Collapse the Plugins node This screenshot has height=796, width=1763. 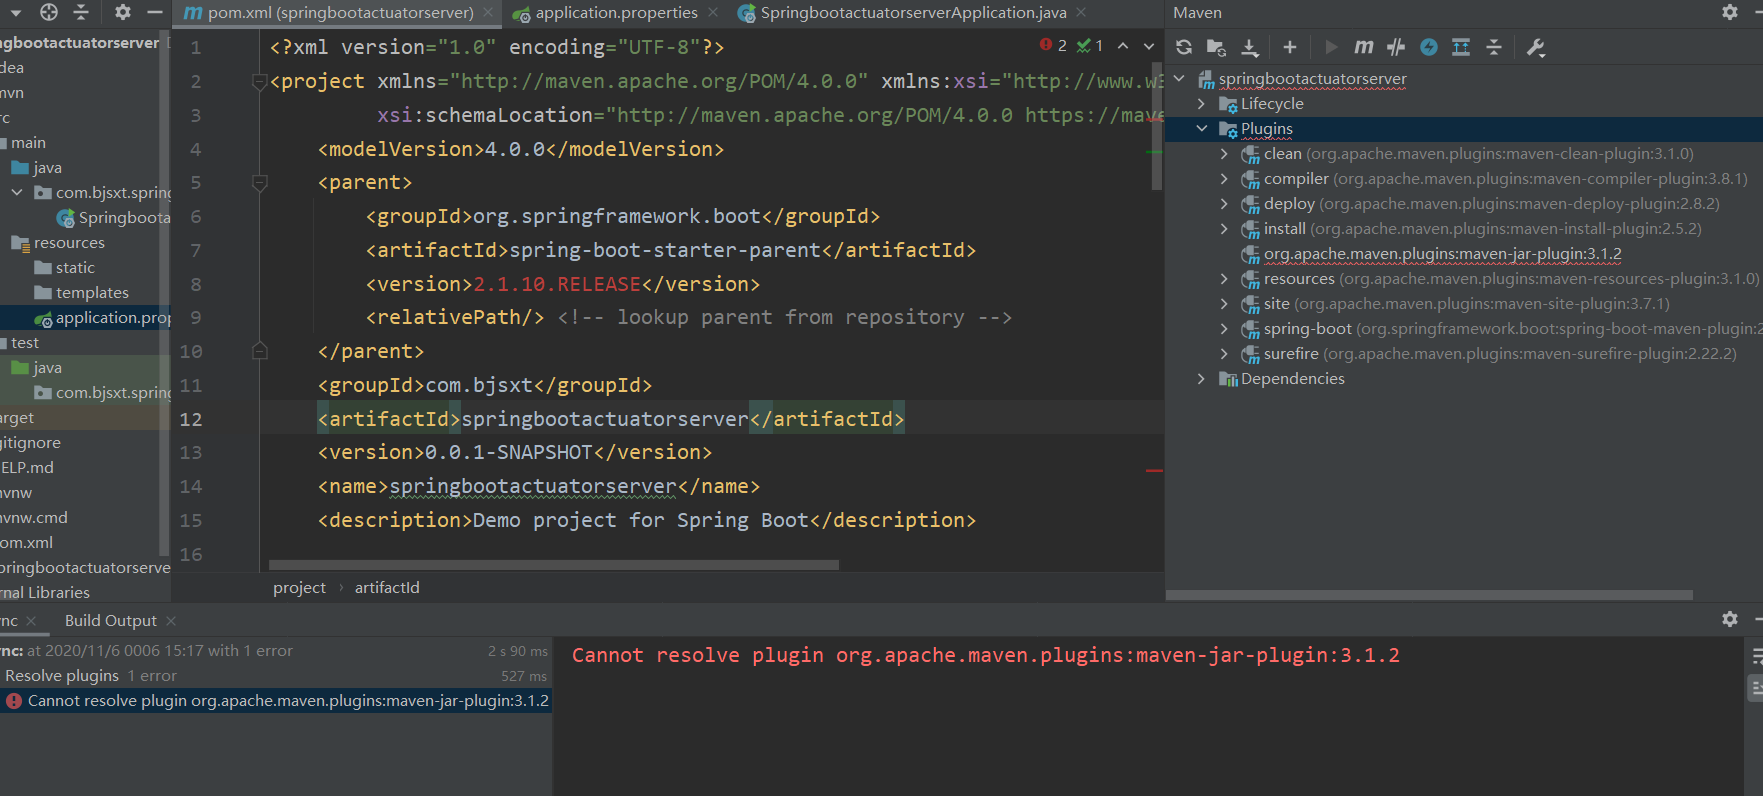coord(1202,129)
